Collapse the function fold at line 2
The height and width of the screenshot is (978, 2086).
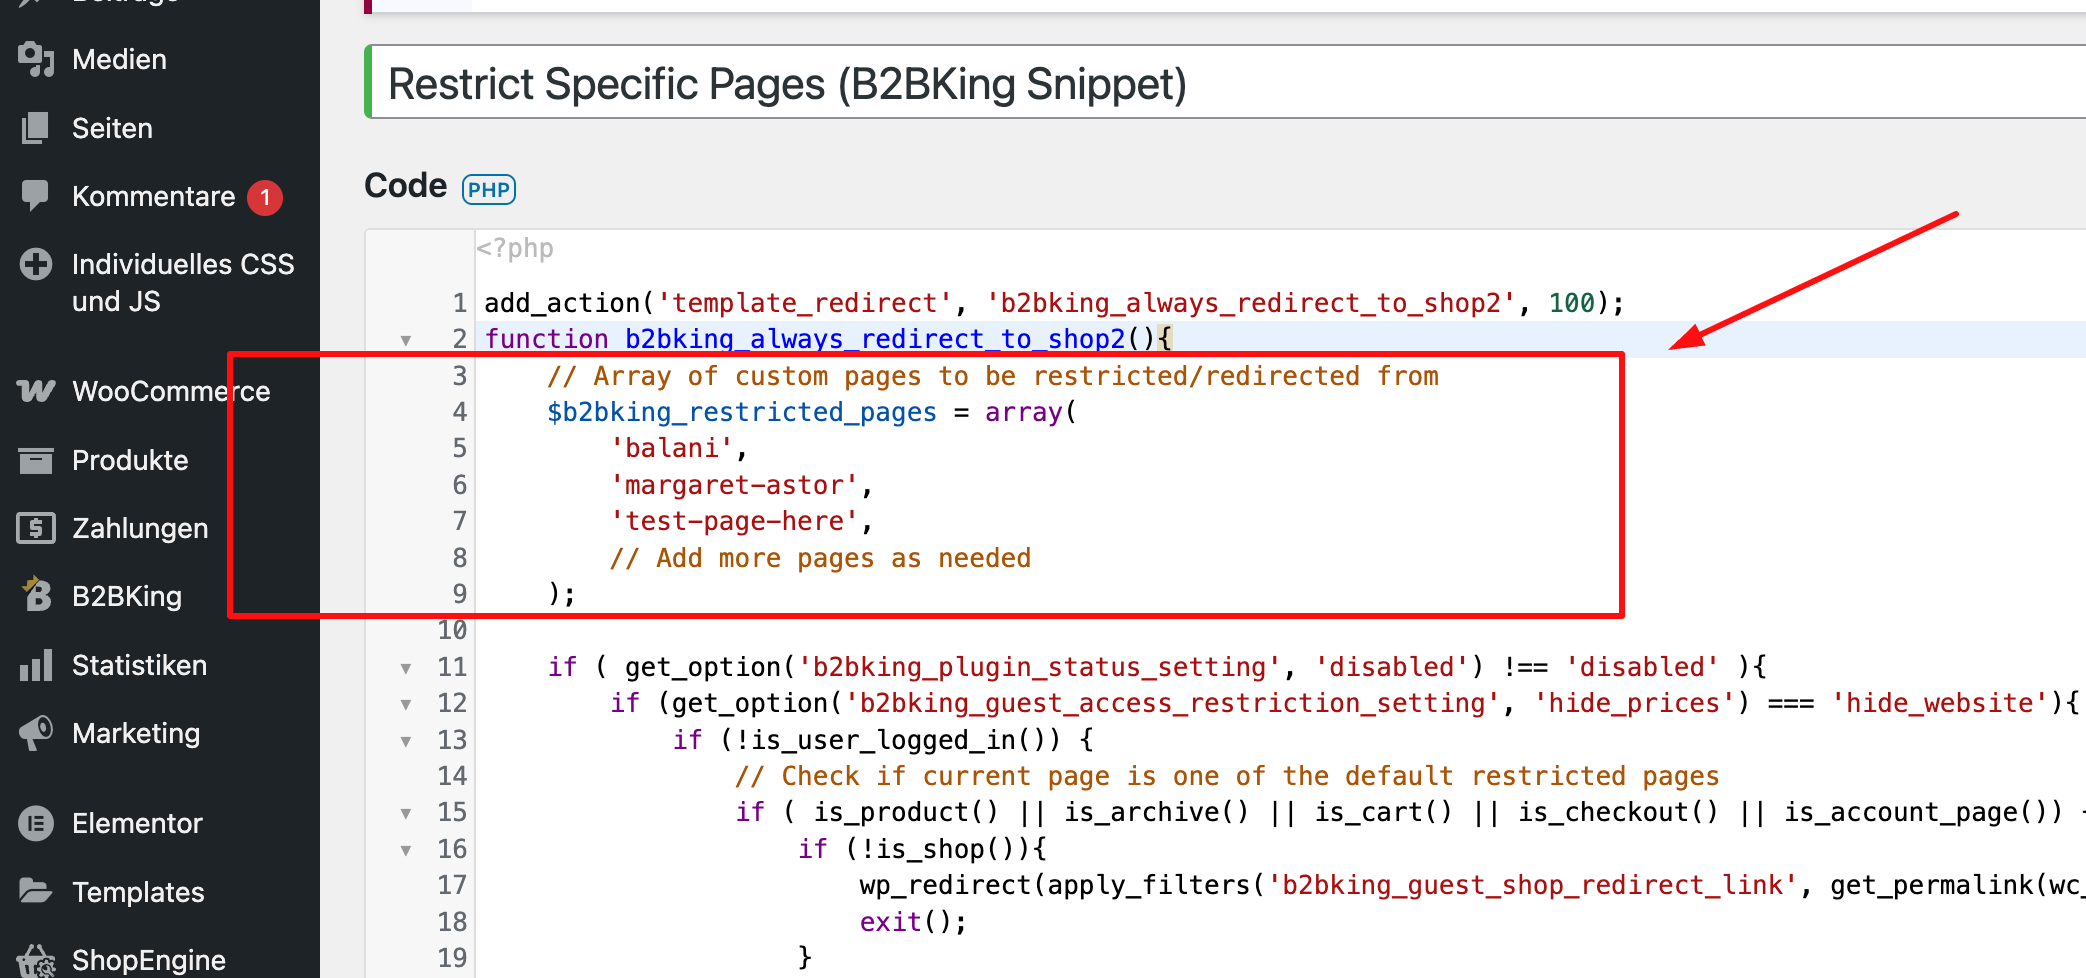pos(406,340)
